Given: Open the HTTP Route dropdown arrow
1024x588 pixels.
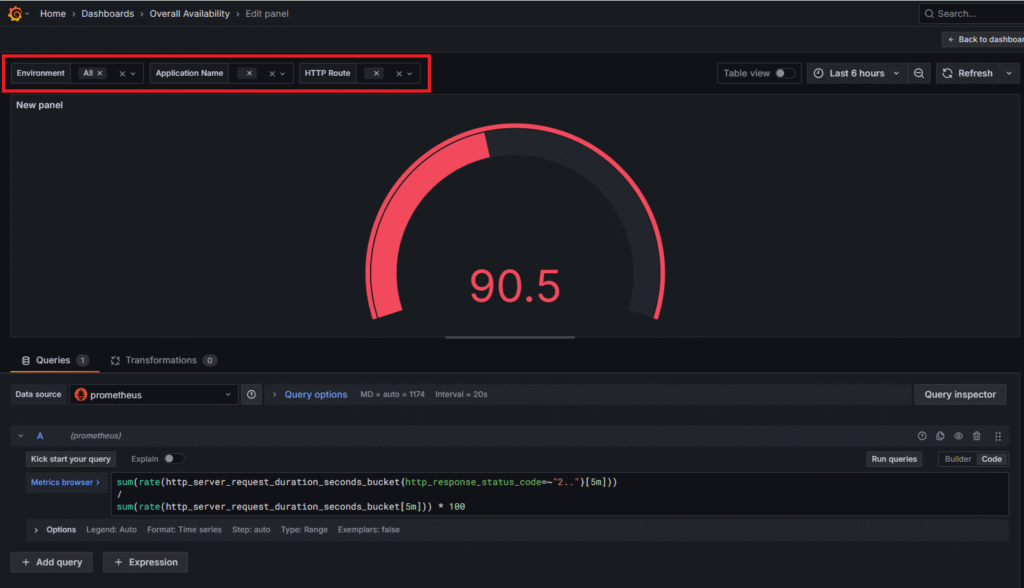Looking at the screenshot, I should pyautogui.click(x=409, y=74).
